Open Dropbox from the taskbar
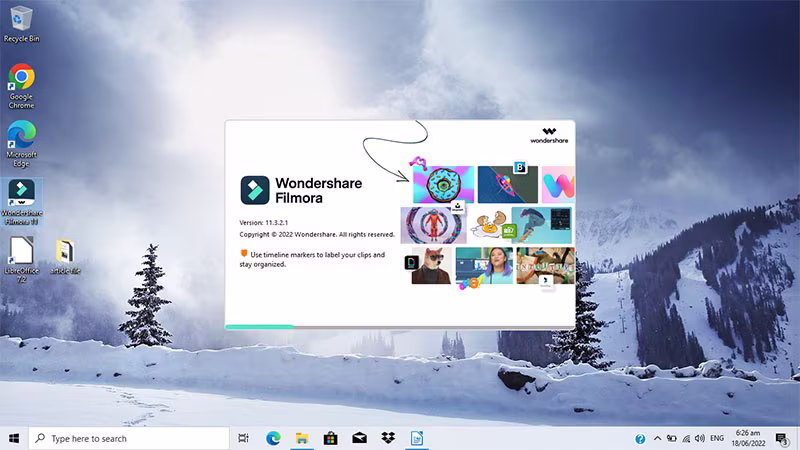Screen dimensions: 800x450 tap(388, 438)
